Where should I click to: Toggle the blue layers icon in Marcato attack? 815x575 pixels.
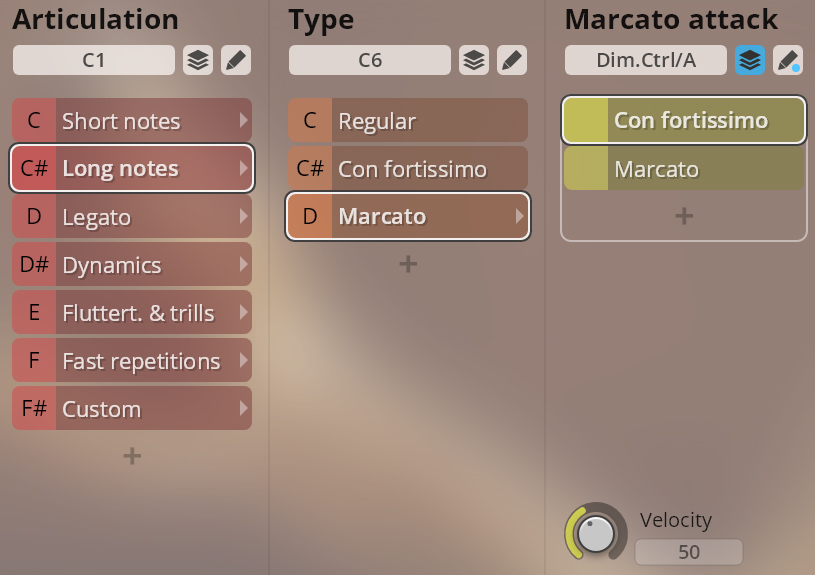coord(750,60)
